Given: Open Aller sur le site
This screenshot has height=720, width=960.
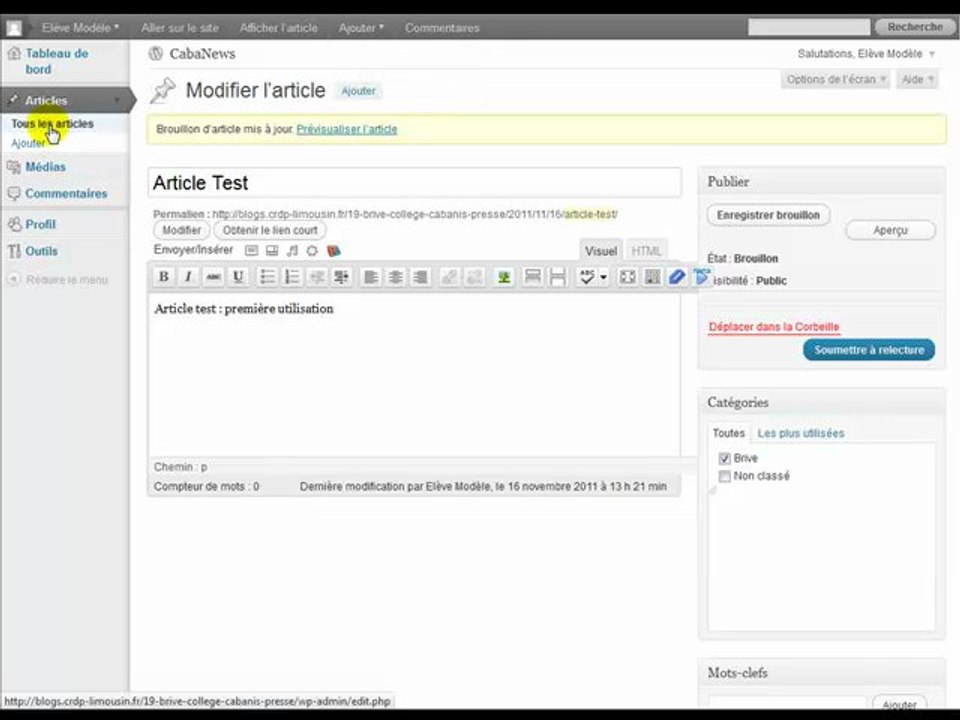Looking at the screenshot, I should point(180,28).
